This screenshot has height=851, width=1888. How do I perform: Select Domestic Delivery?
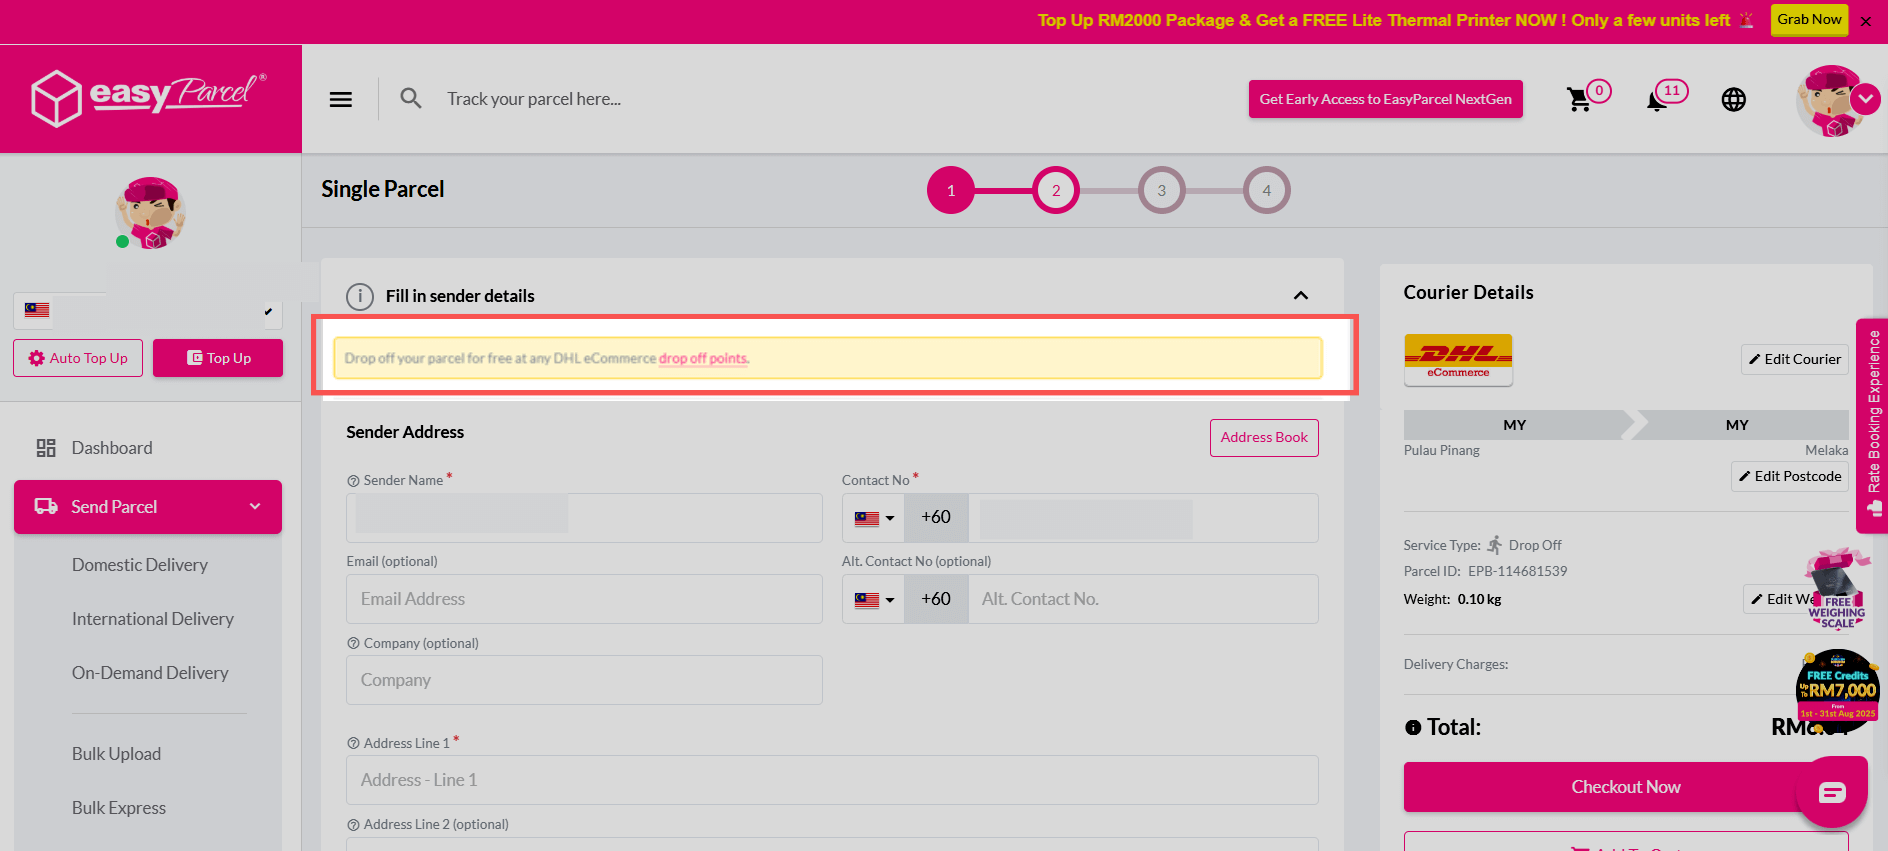[140, 565]
